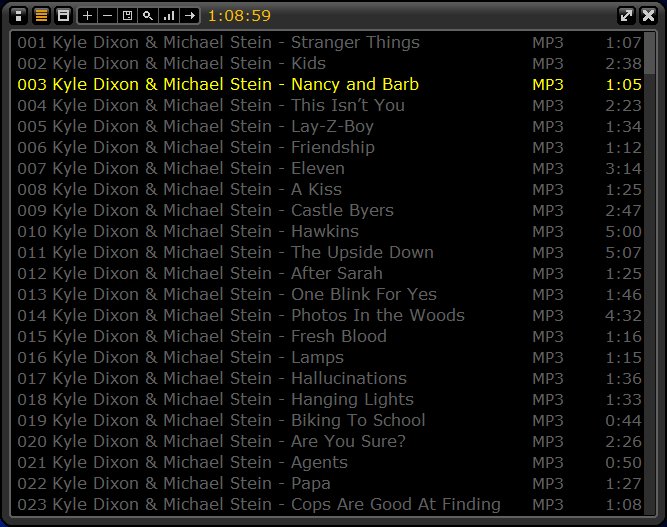Select track 002 Kids
The width and height of the screenshot is (667, 527).
[327, 63]
